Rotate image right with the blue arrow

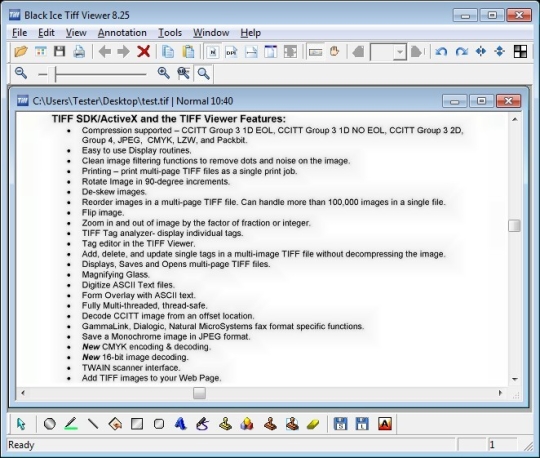point(461,52)
